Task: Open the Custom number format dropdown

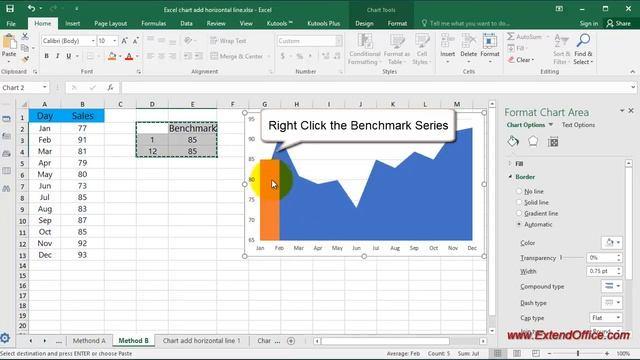Action: coord(339,41)
